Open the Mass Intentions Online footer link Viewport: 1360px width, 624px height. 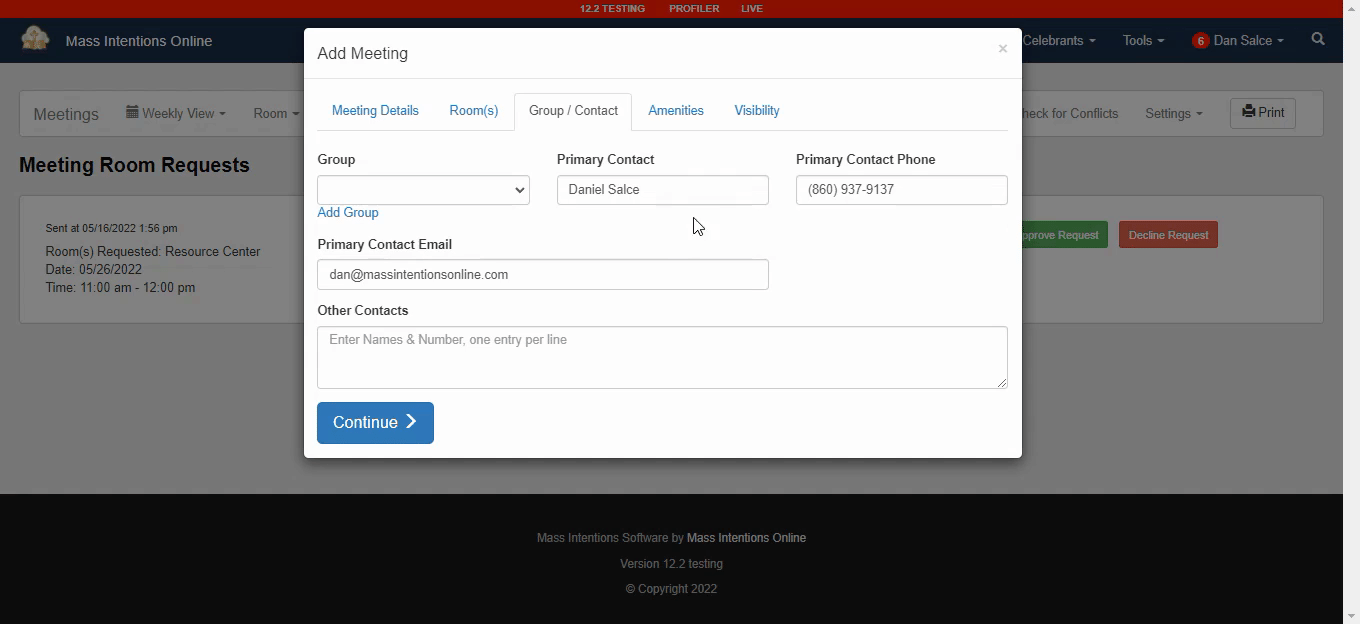click(746, 538)
